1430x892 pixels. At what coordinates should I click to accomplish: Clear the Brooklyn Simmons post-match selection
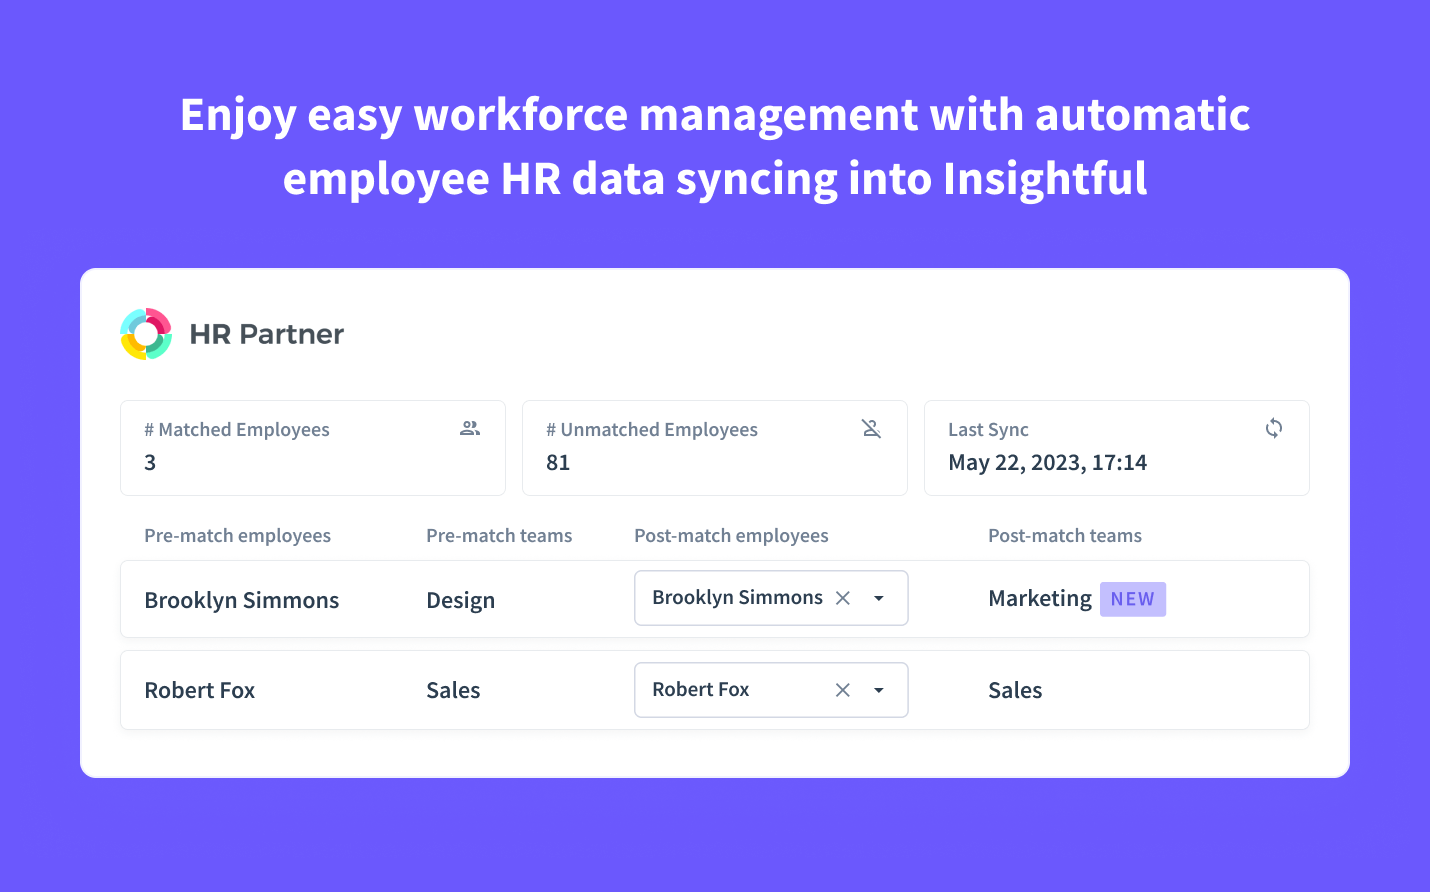tap(843, 598)
